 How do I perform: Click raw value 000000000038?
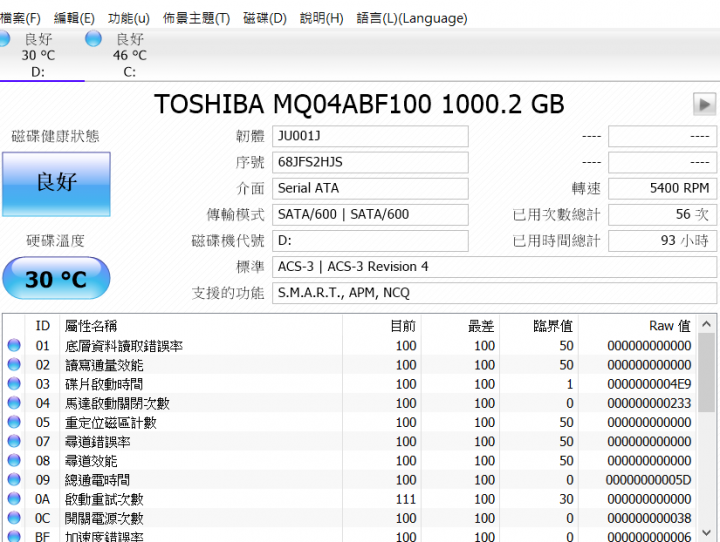tap(649, 519)
